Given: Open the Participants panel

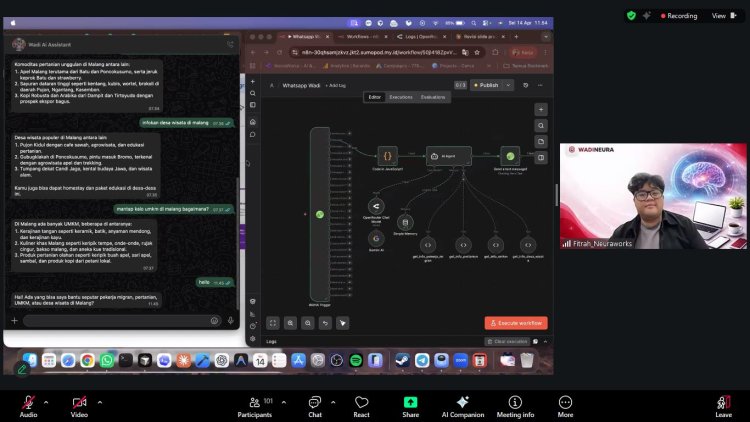Looking at the screenshot, I should [x=254, y=403].
